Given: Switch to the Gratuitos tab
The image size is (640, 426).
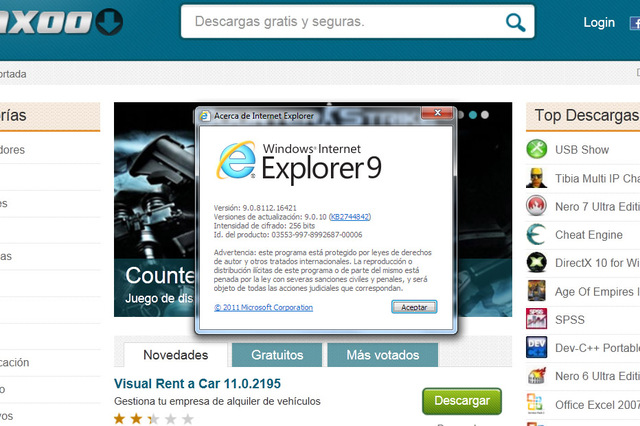Looking at the screenshot, I should 277,355.
